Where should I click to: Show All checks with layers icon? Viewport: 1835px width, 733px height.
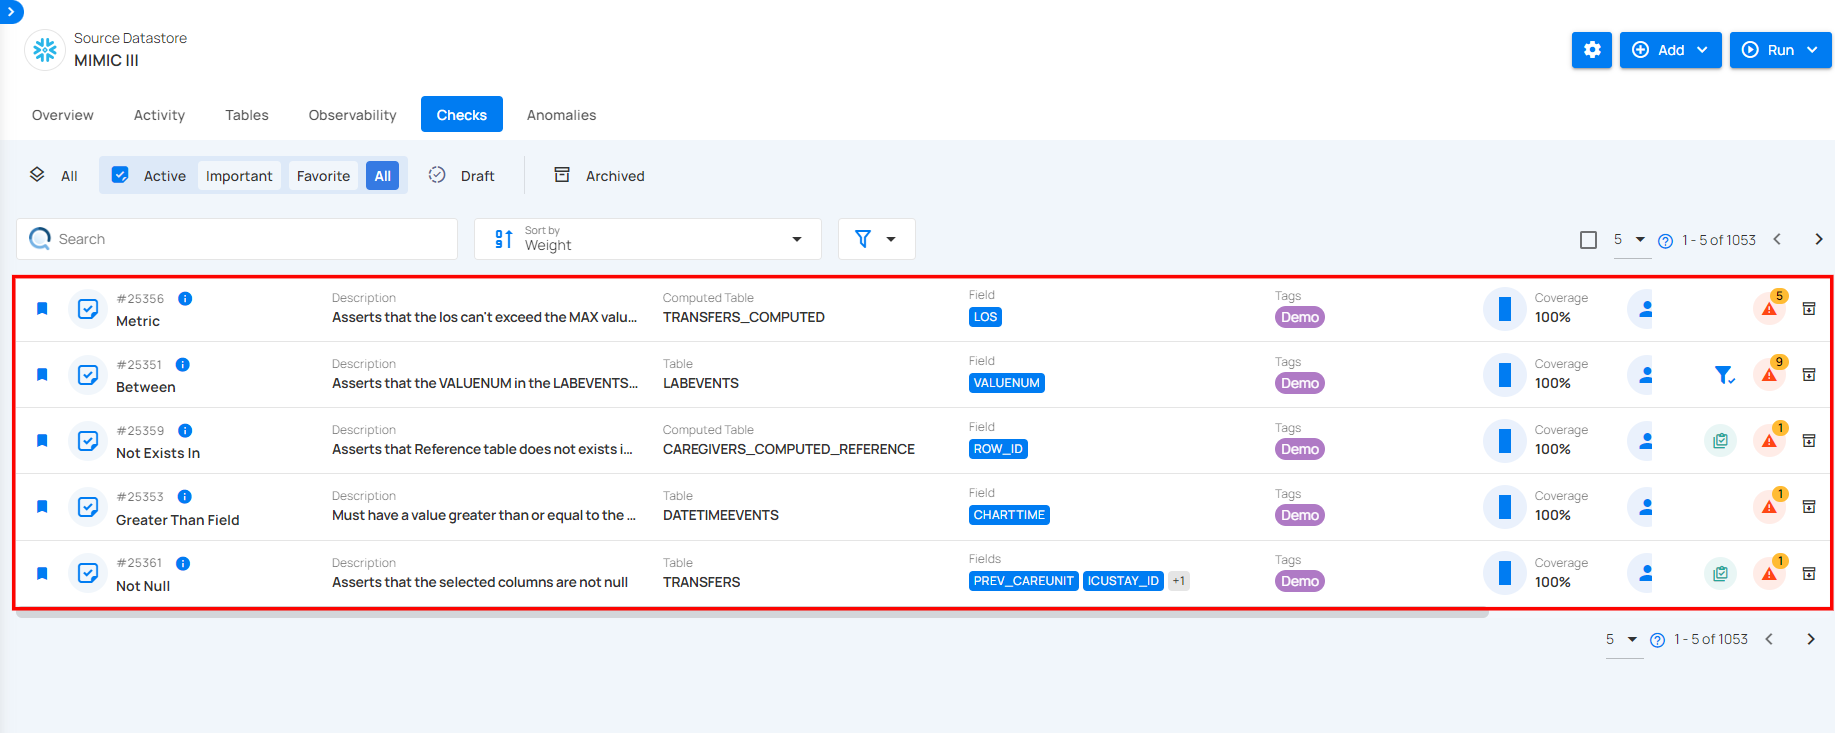pyautogui.click(x=53, y=175)
